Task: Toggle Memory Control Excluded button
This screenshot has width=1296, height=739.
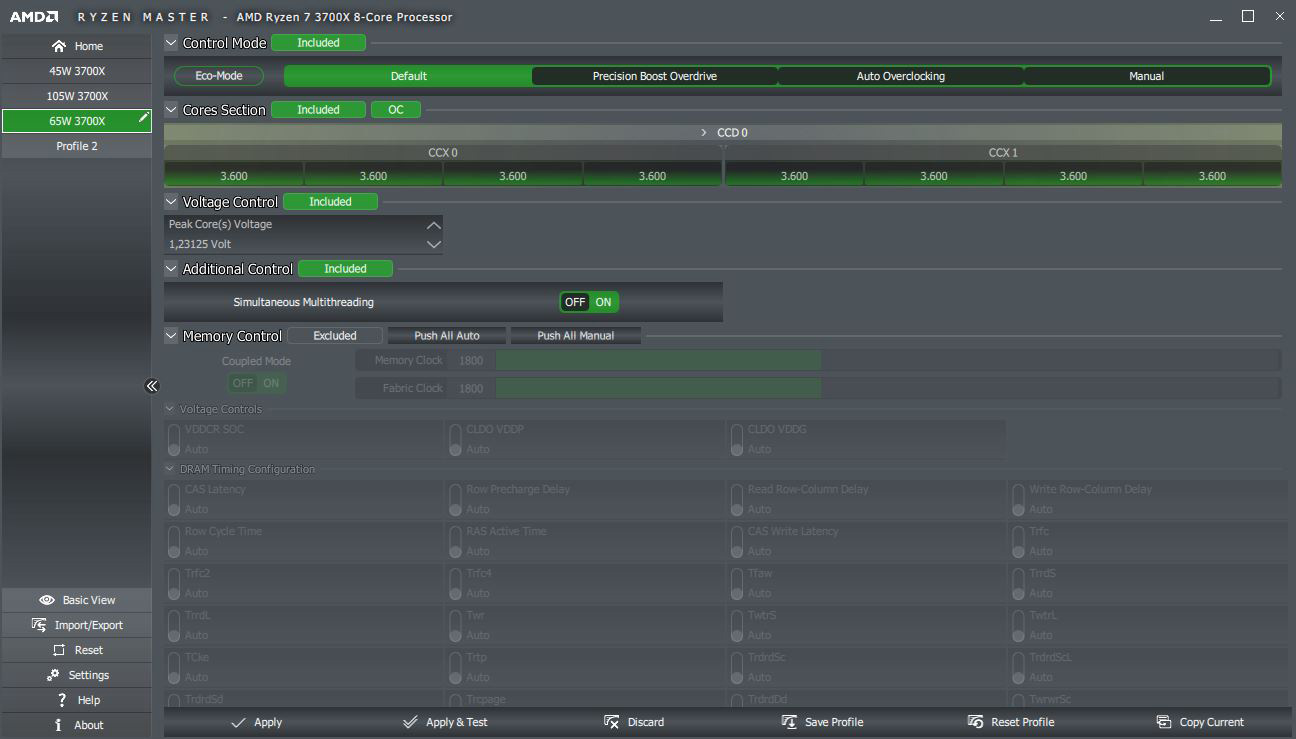Action: pos(335,336)
